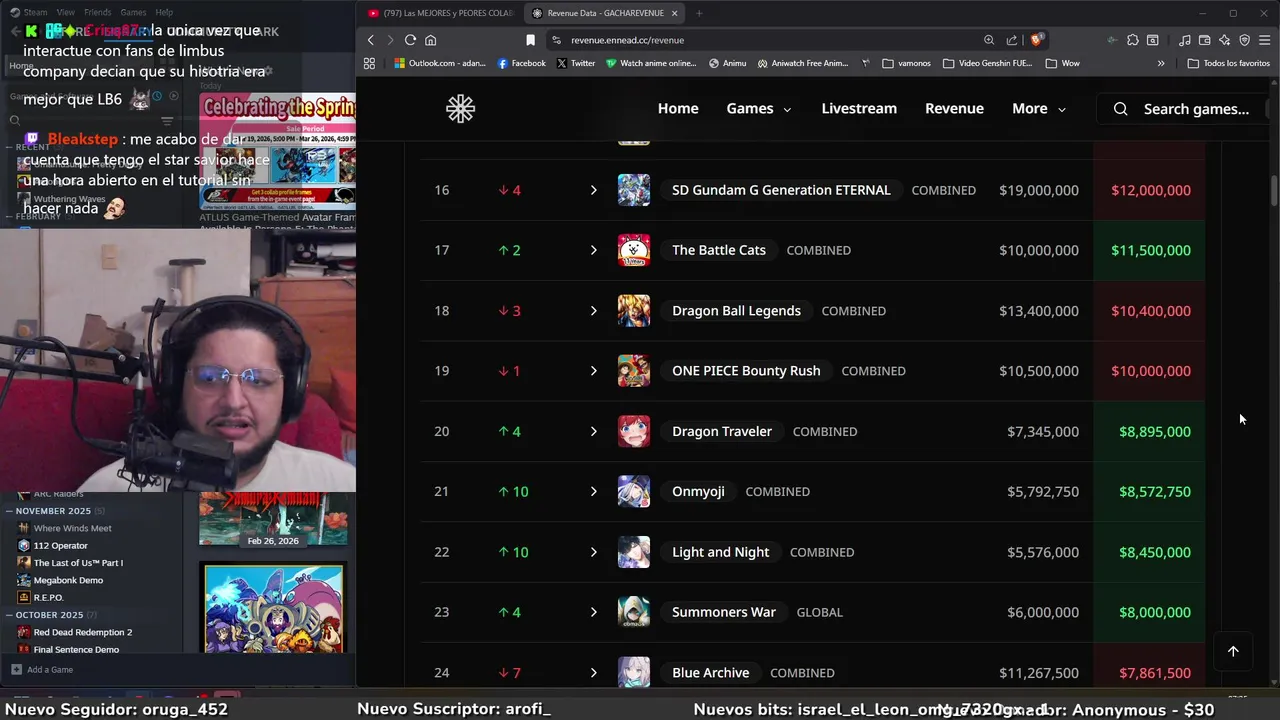Go to Home in site navigation
Image resolution: width=1280 pixels, height=720 pixels.
tap(678, 109)
